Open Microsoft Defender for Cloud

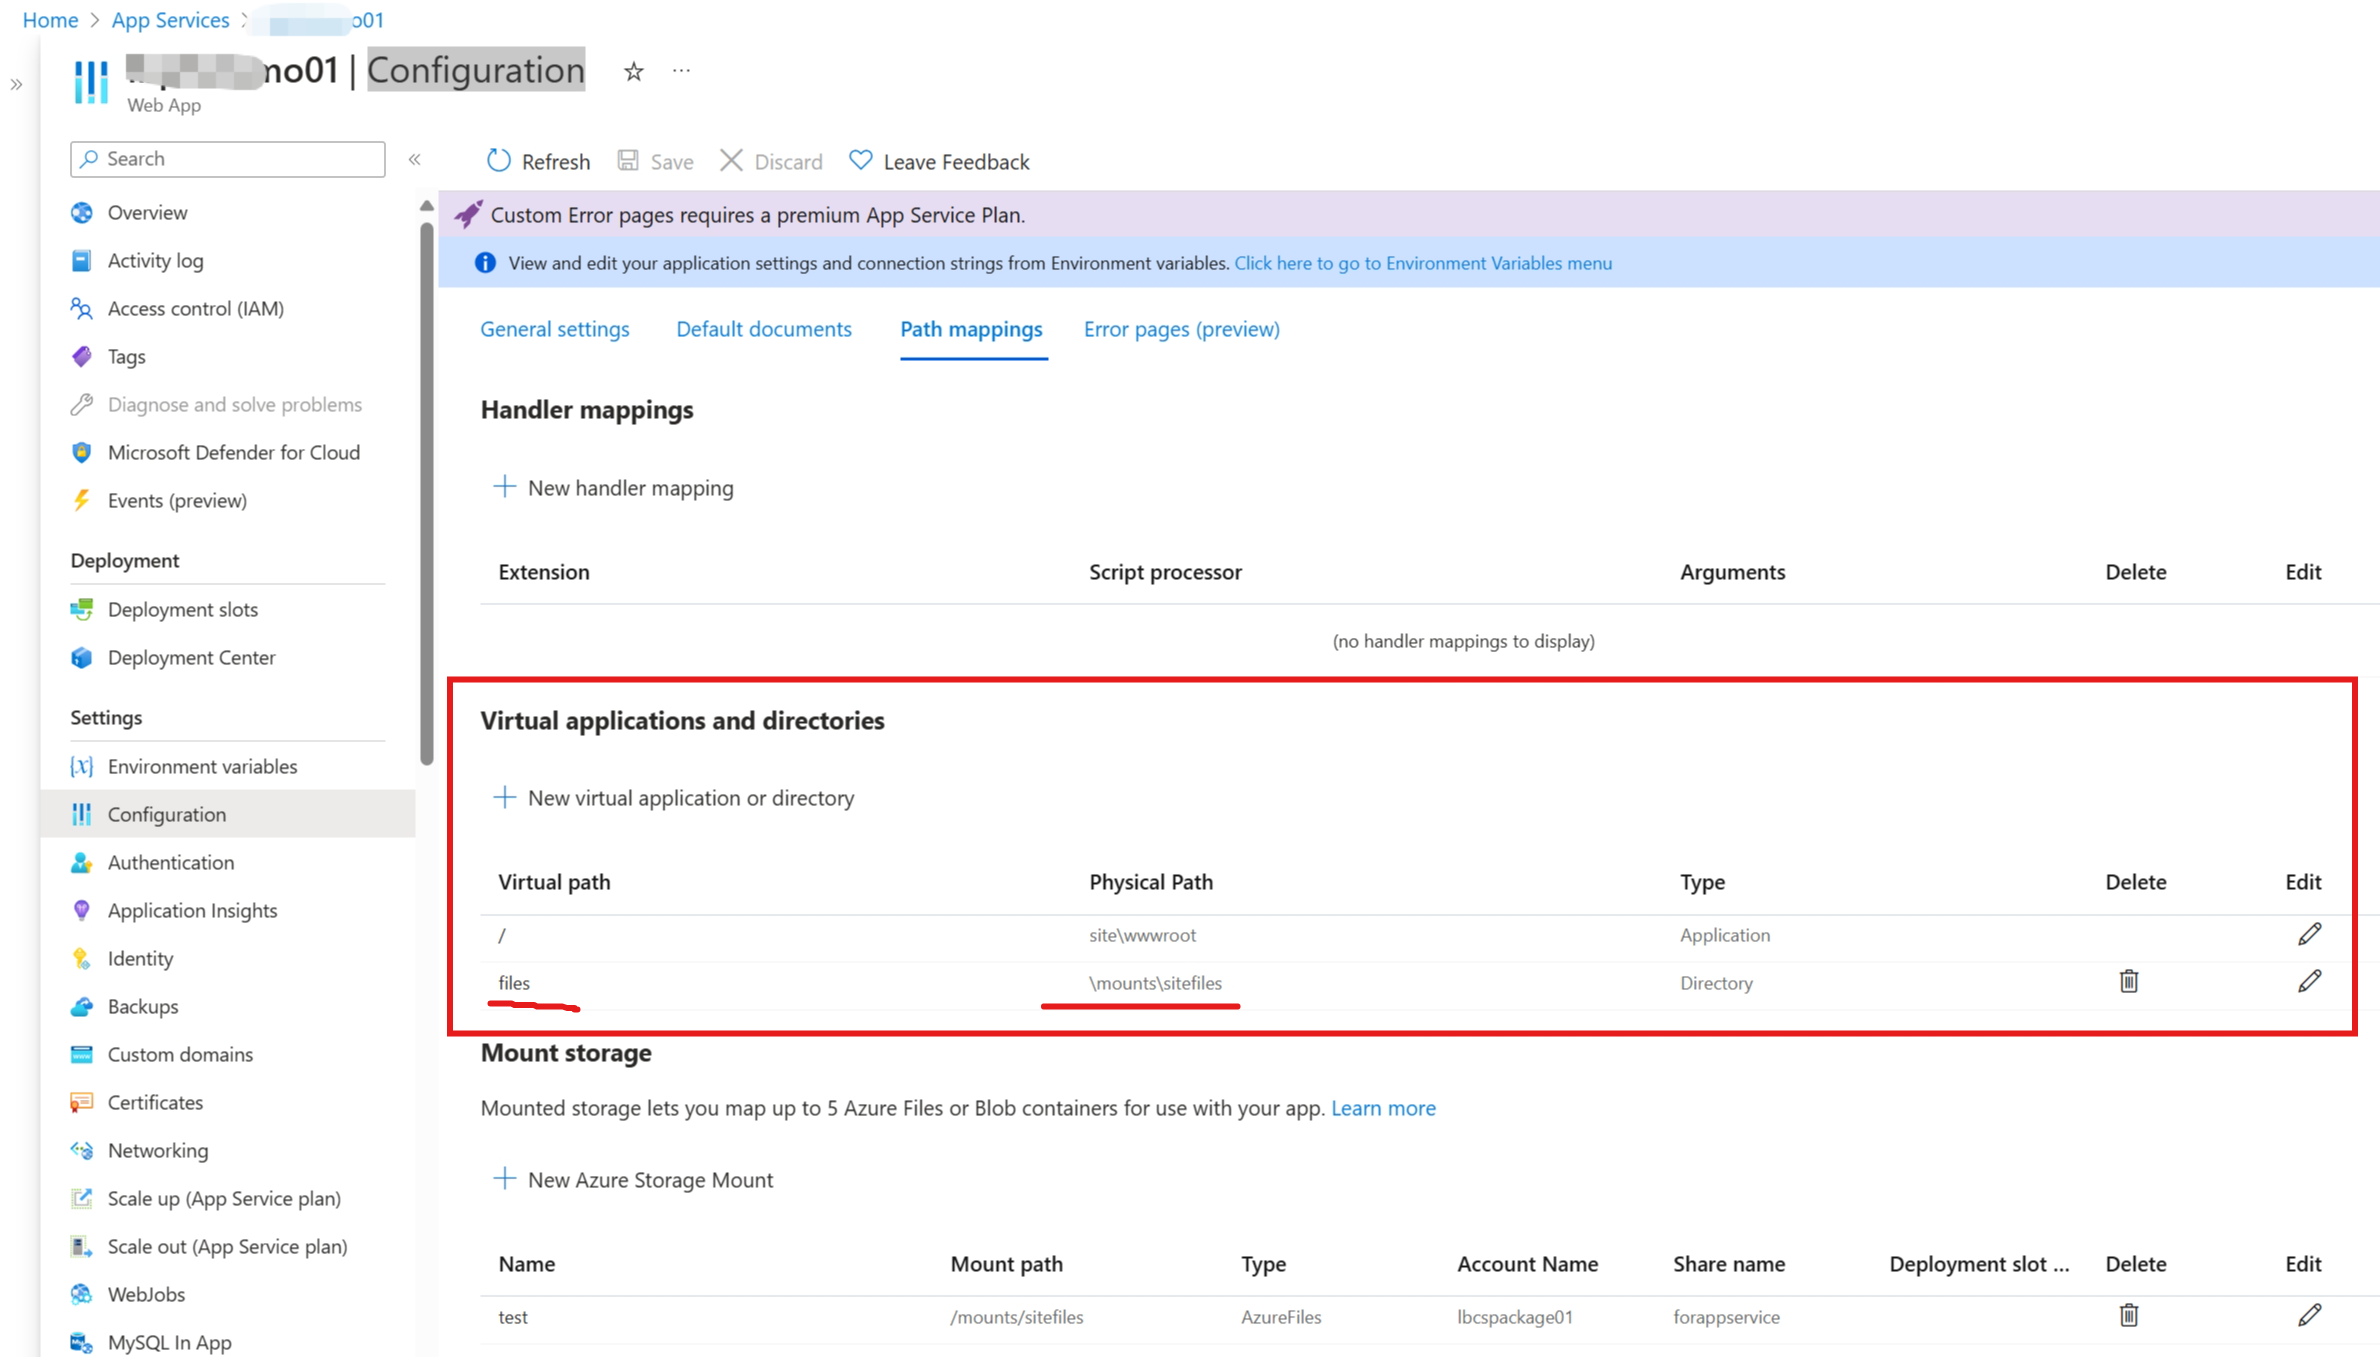[x=233, y=452]
